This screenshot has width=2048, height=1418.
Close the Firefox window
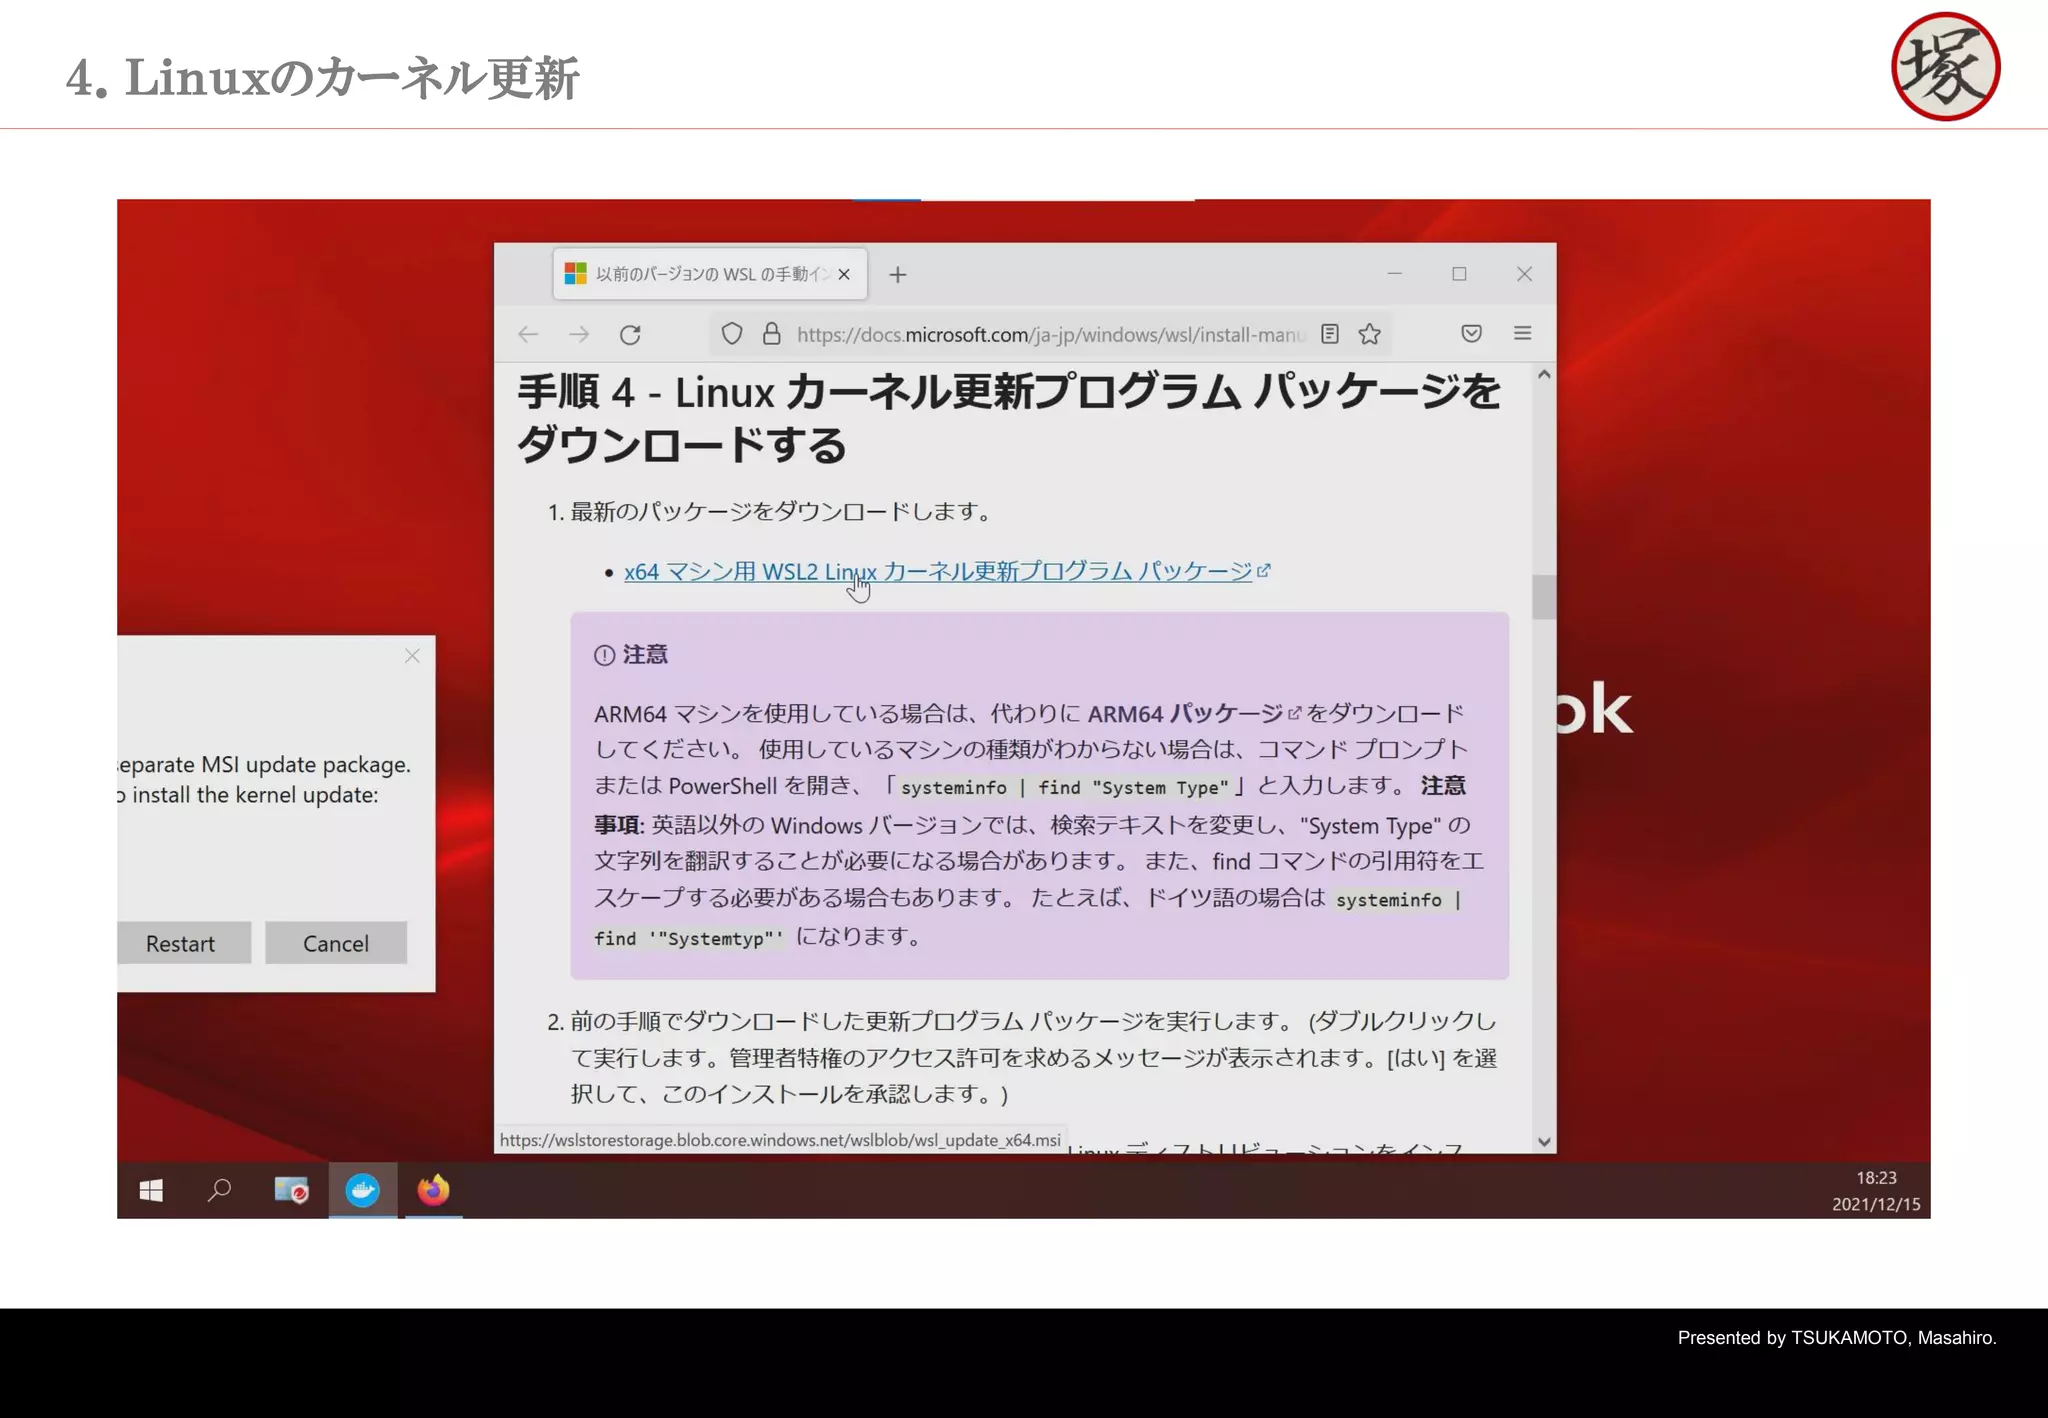pyautogui.click(x=1524, y=273)
